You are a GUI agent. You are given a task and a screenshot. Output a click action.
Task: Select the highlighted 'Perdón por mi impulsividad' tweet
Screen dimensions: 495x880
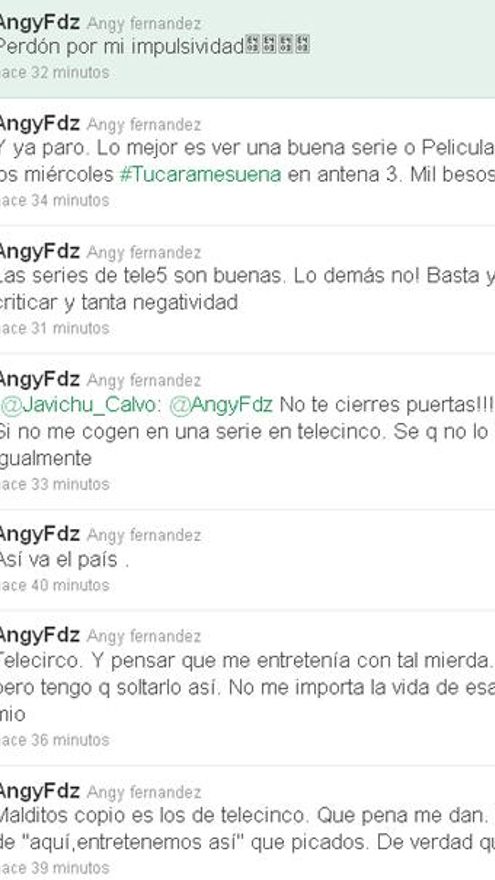click(x=248, y=49)
